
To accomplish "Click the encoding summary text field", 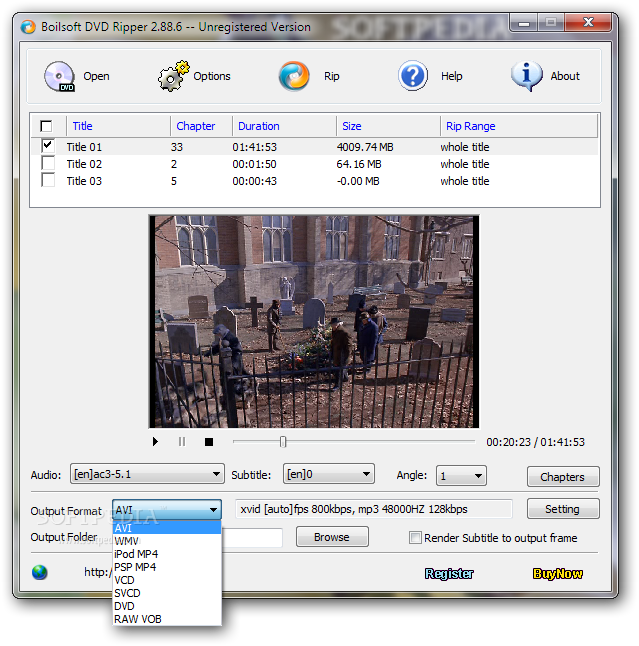I will coord(374,509).
